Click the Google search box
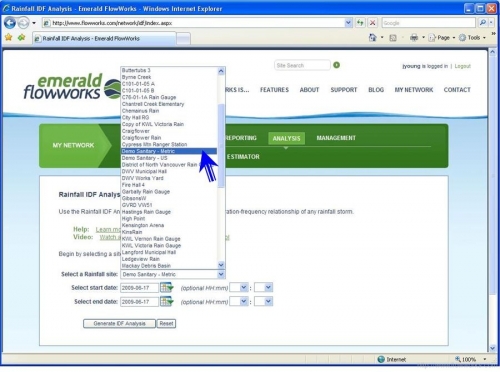The image size is (500, 372). (x=428, y=23)
